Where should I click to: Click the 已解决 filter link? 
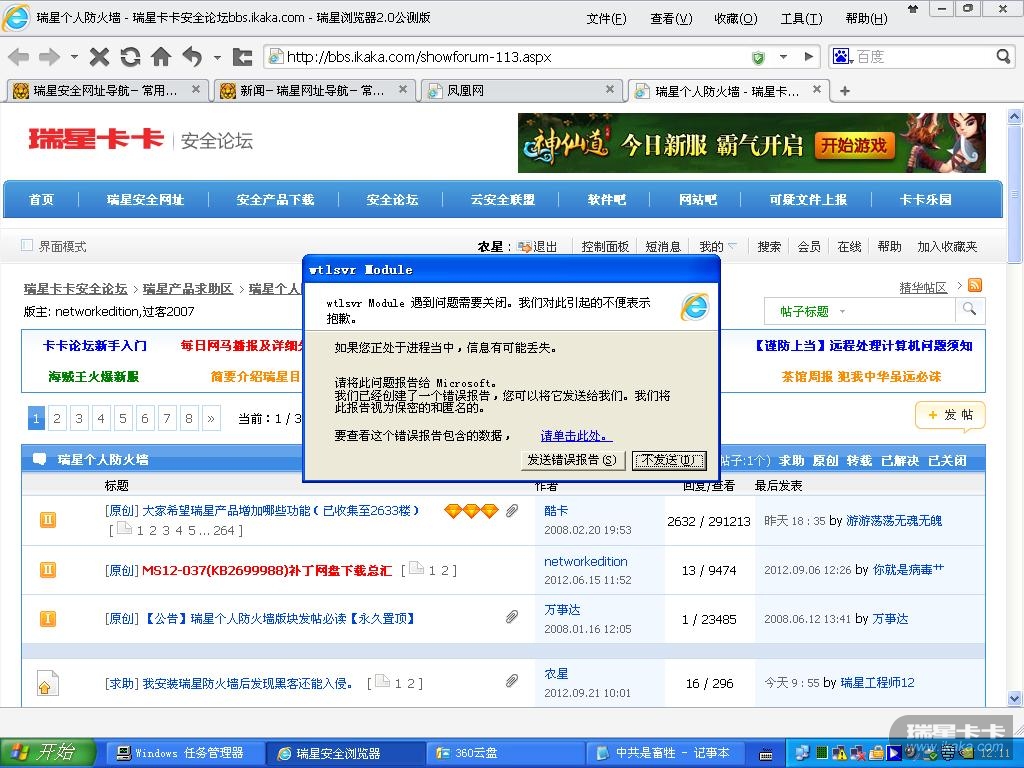[900, 460]
